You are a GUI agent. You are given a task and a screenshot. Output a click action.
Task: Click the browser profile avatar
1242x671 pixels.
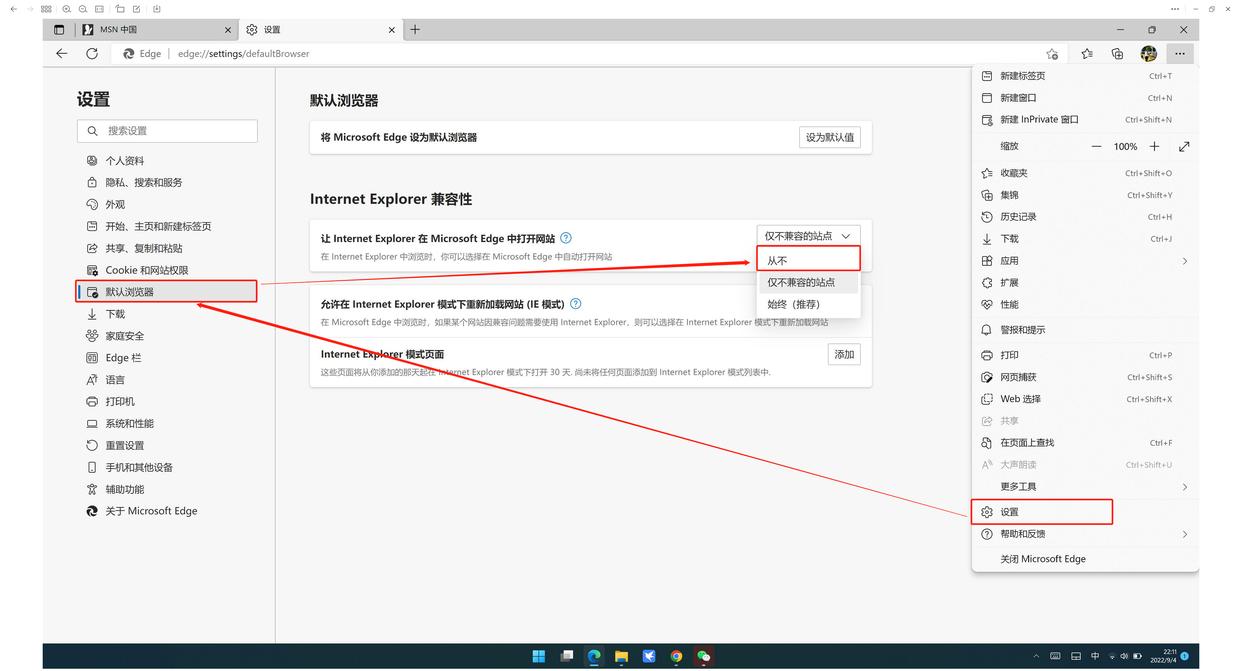(x=1148, y=54)
